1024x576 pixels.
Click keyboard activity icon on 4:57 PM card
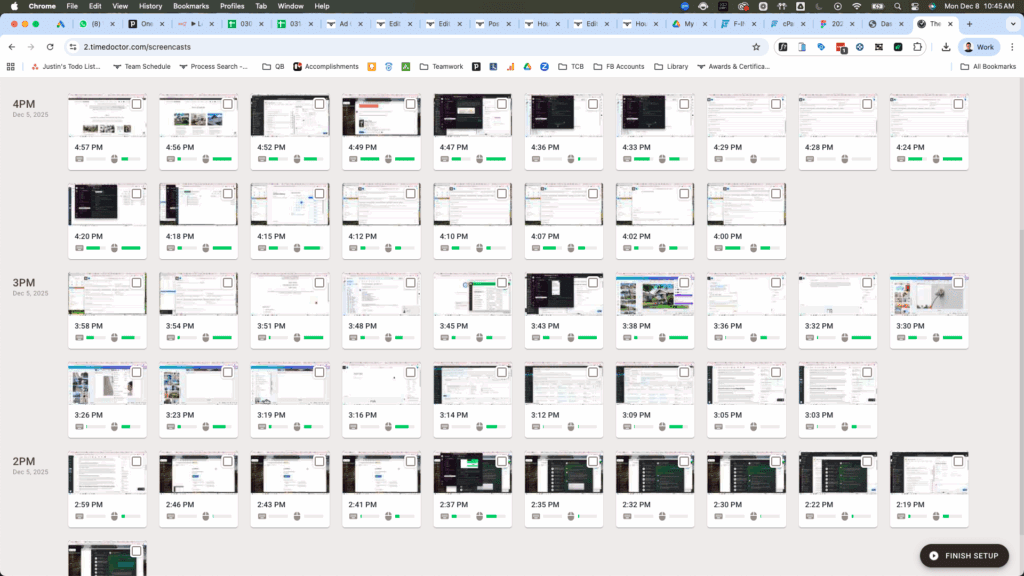[79, 158]
